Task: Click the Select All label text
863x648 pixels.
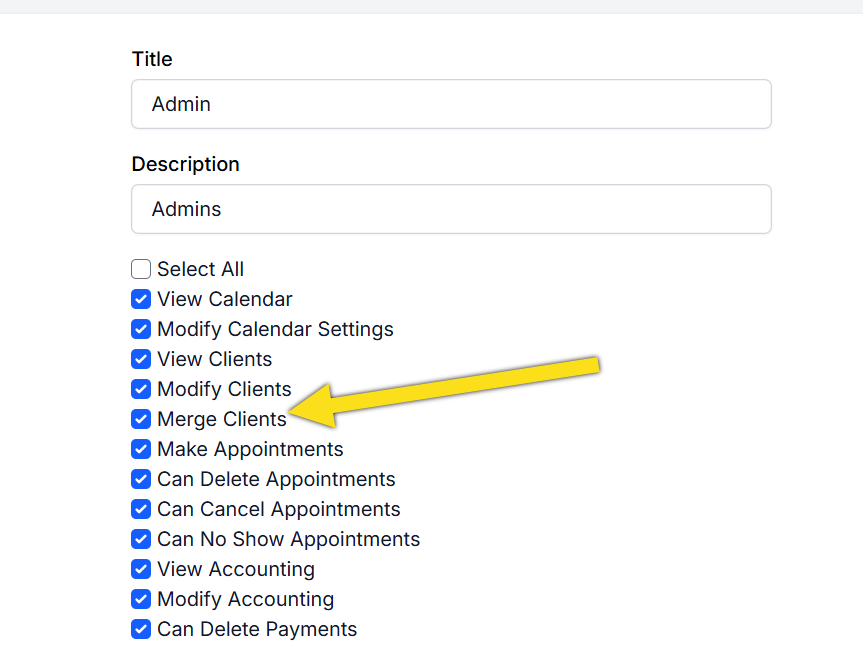Action: (200, 269)
